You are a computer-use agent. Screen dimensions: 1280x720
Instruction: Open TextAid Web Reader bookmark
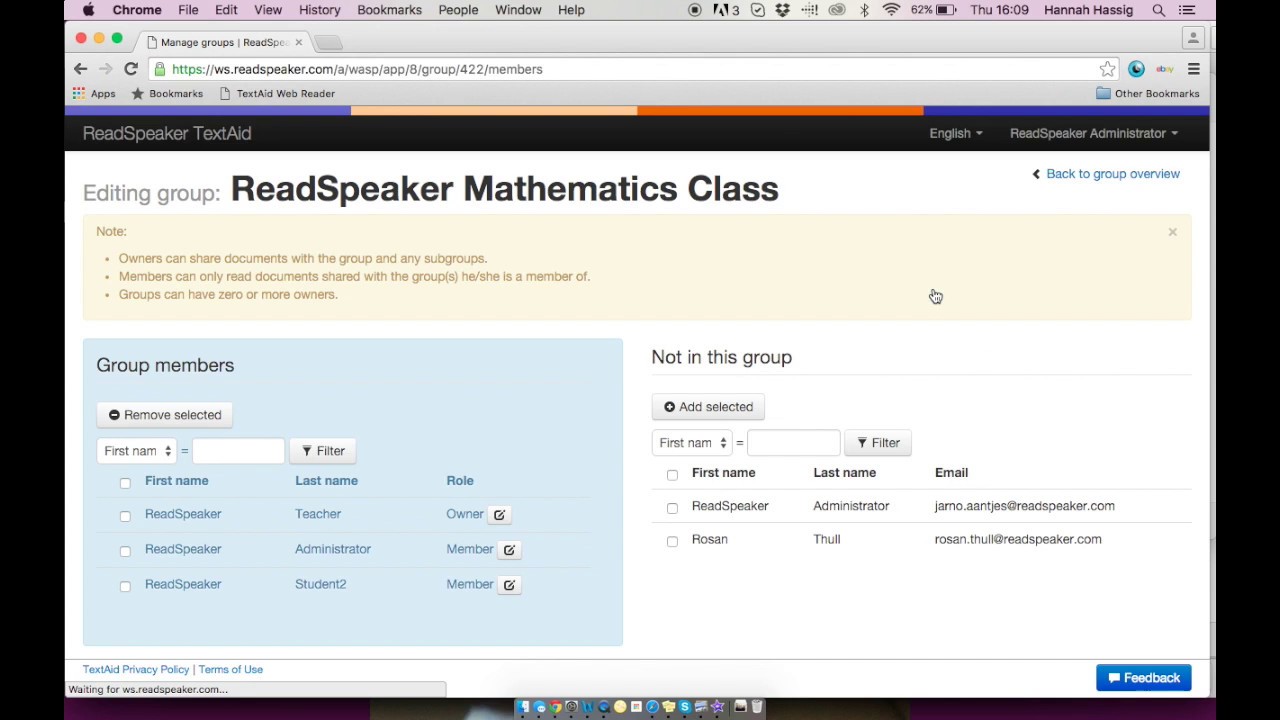277,93
